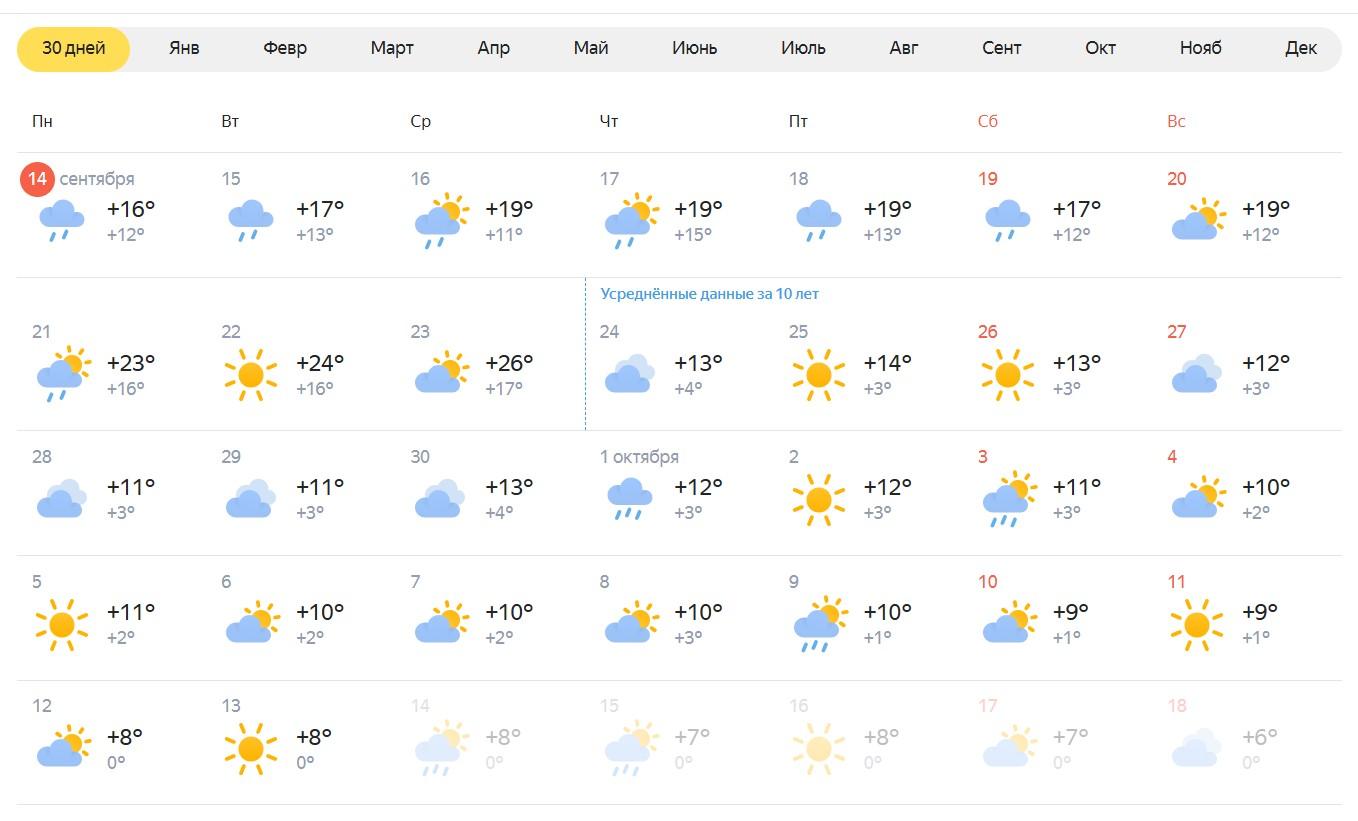Click sun icon for September 26
Viewport: 1358px width, 821px height.
(1008, 375)
